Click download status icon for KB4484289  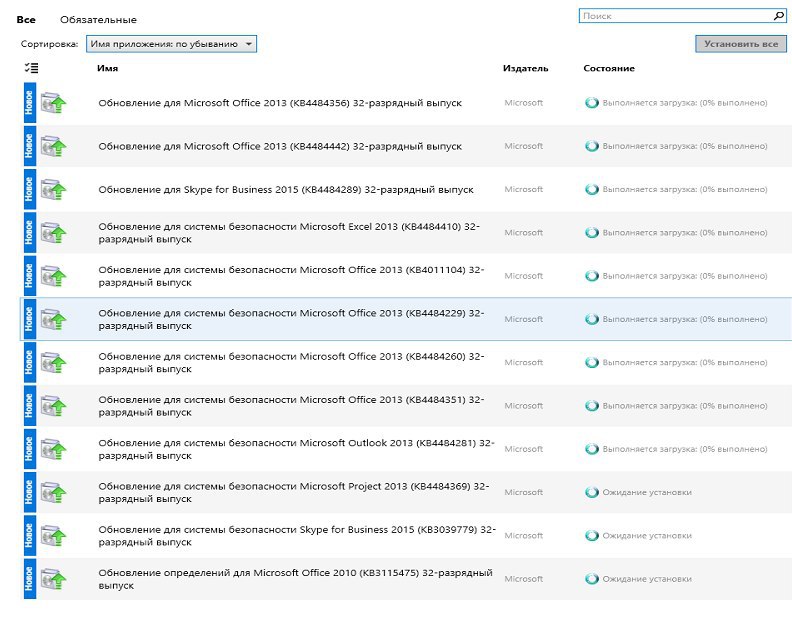[591, 189]
